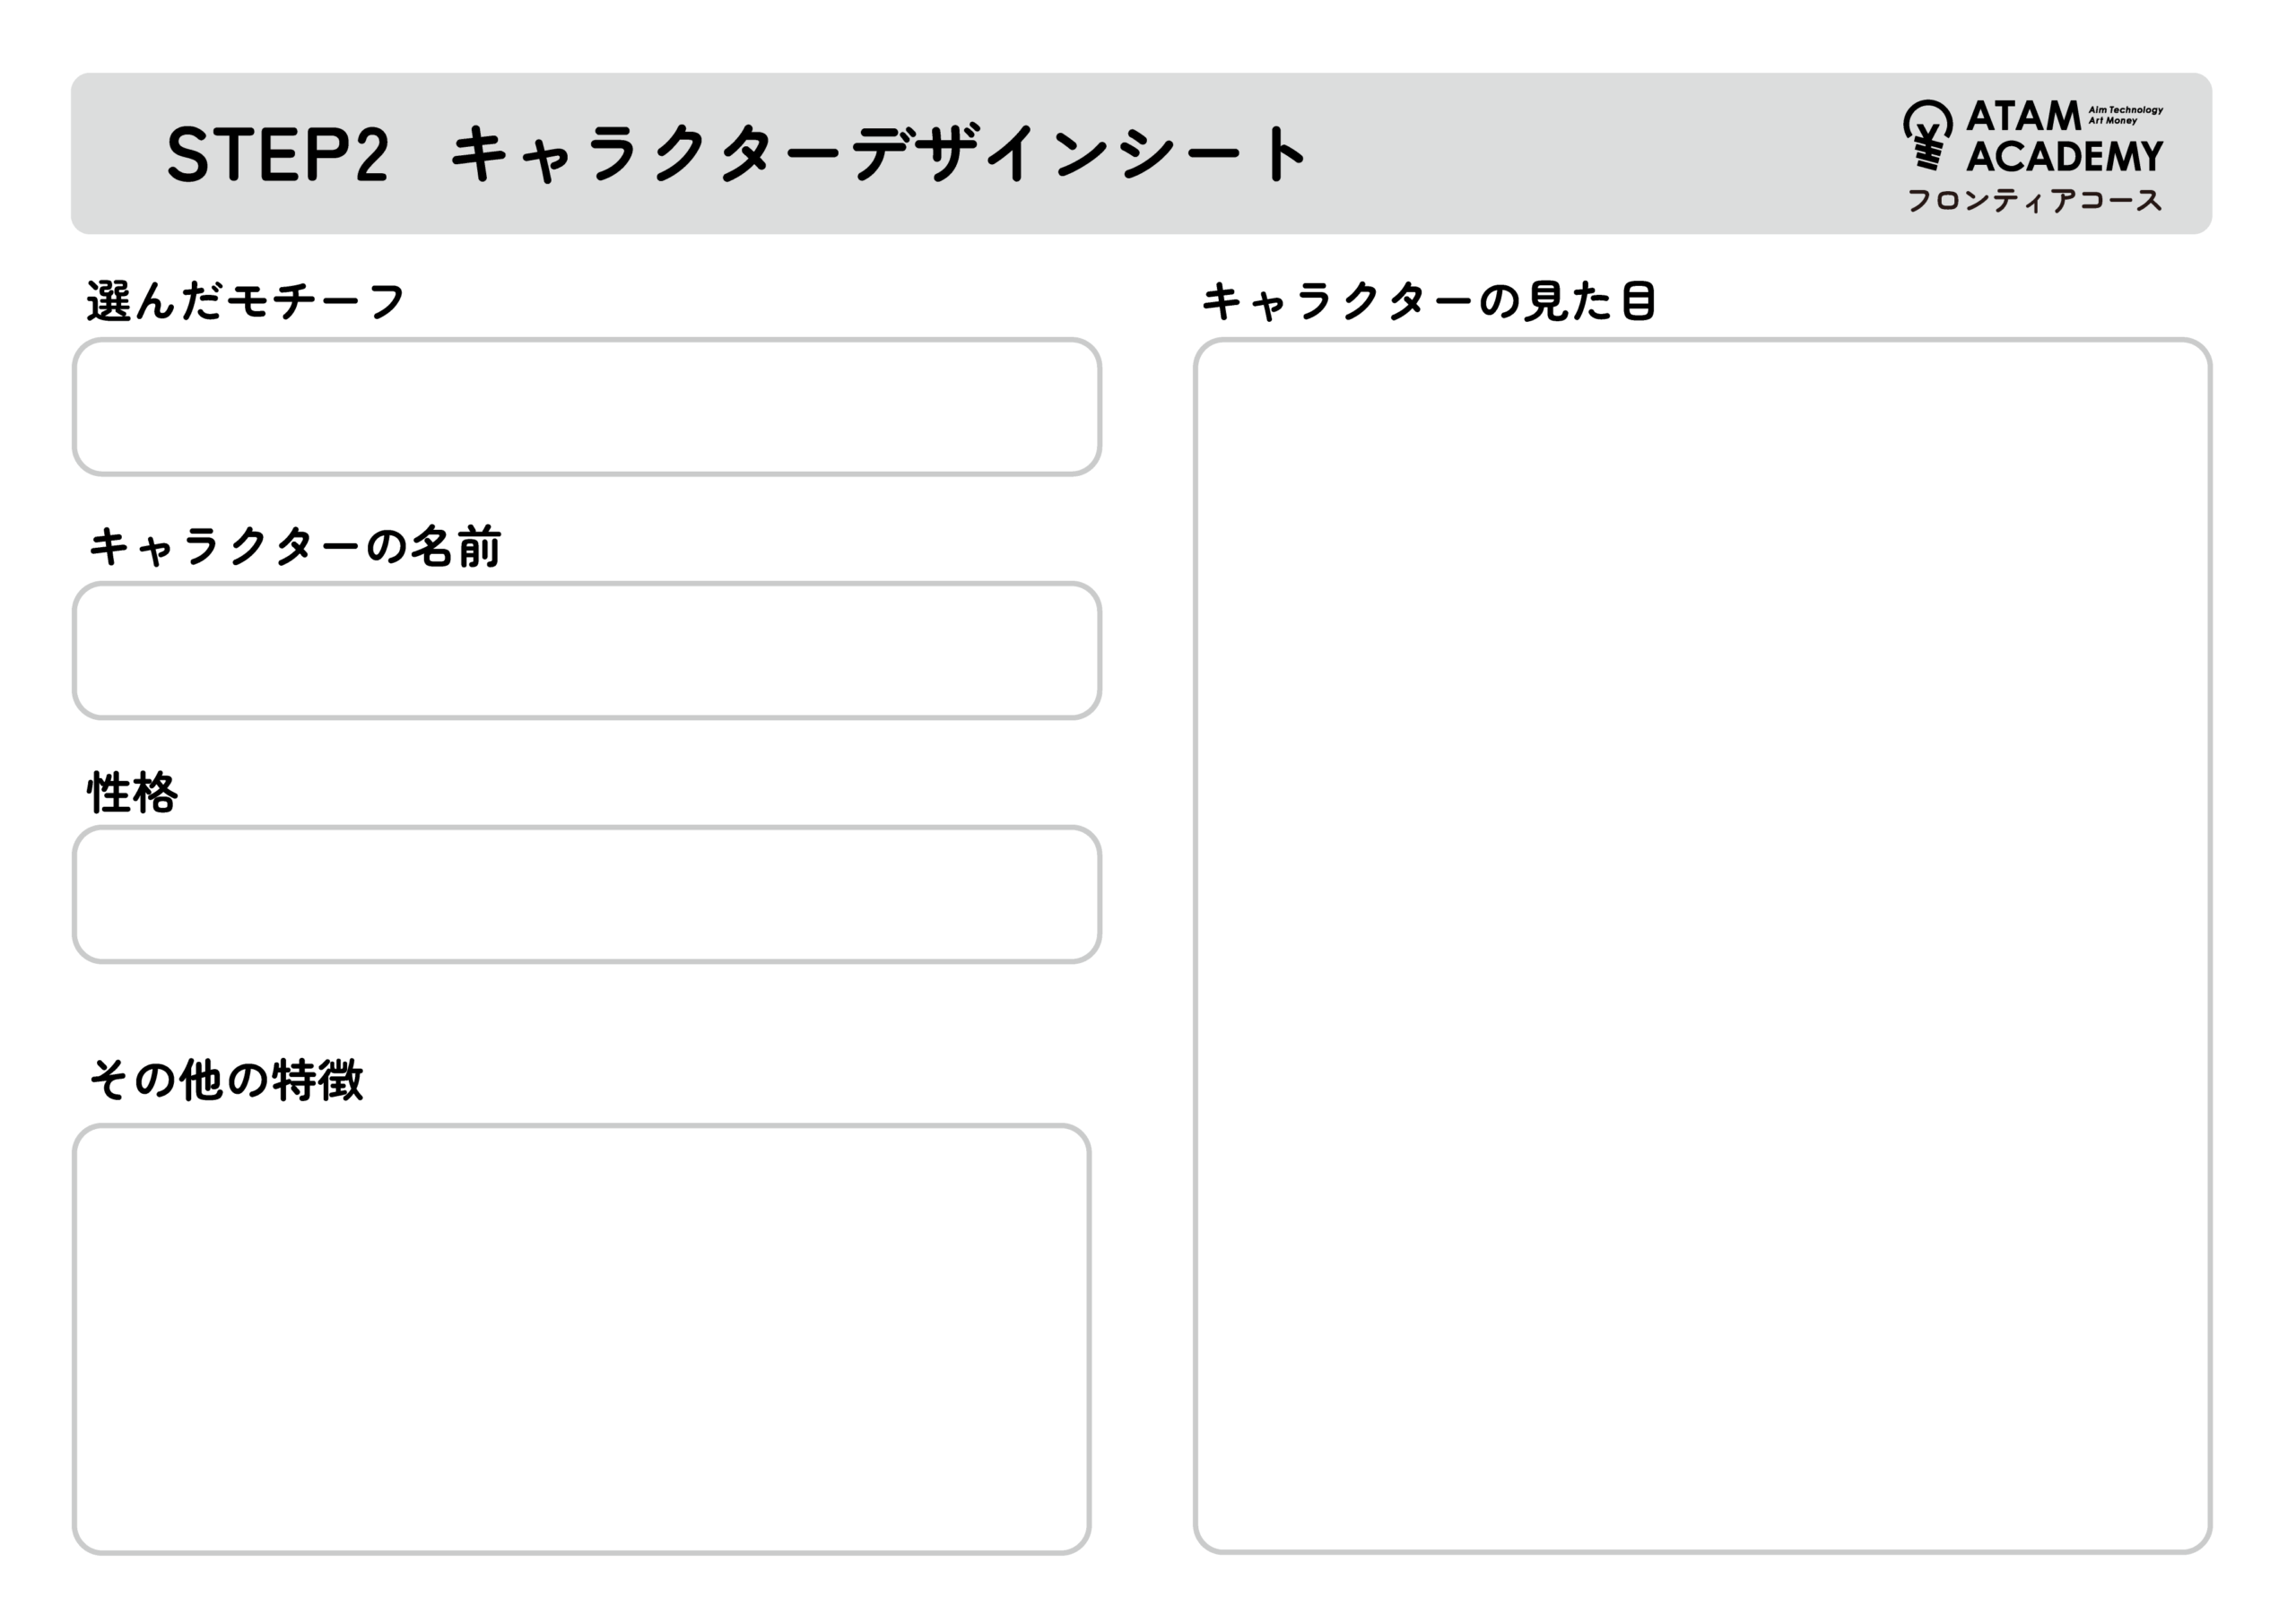Click the キャラクターの名前 label
This screenshot has height=1623, width=2296.
[x=295, y=547]
